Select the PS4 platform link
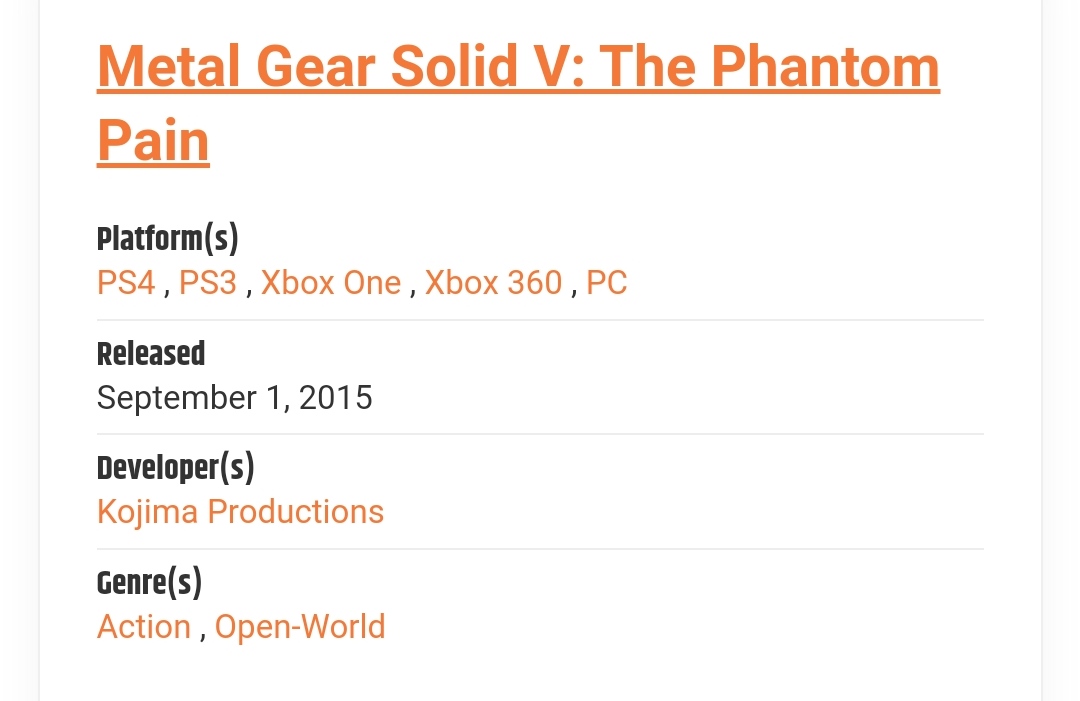 click(x=126, y=283)
